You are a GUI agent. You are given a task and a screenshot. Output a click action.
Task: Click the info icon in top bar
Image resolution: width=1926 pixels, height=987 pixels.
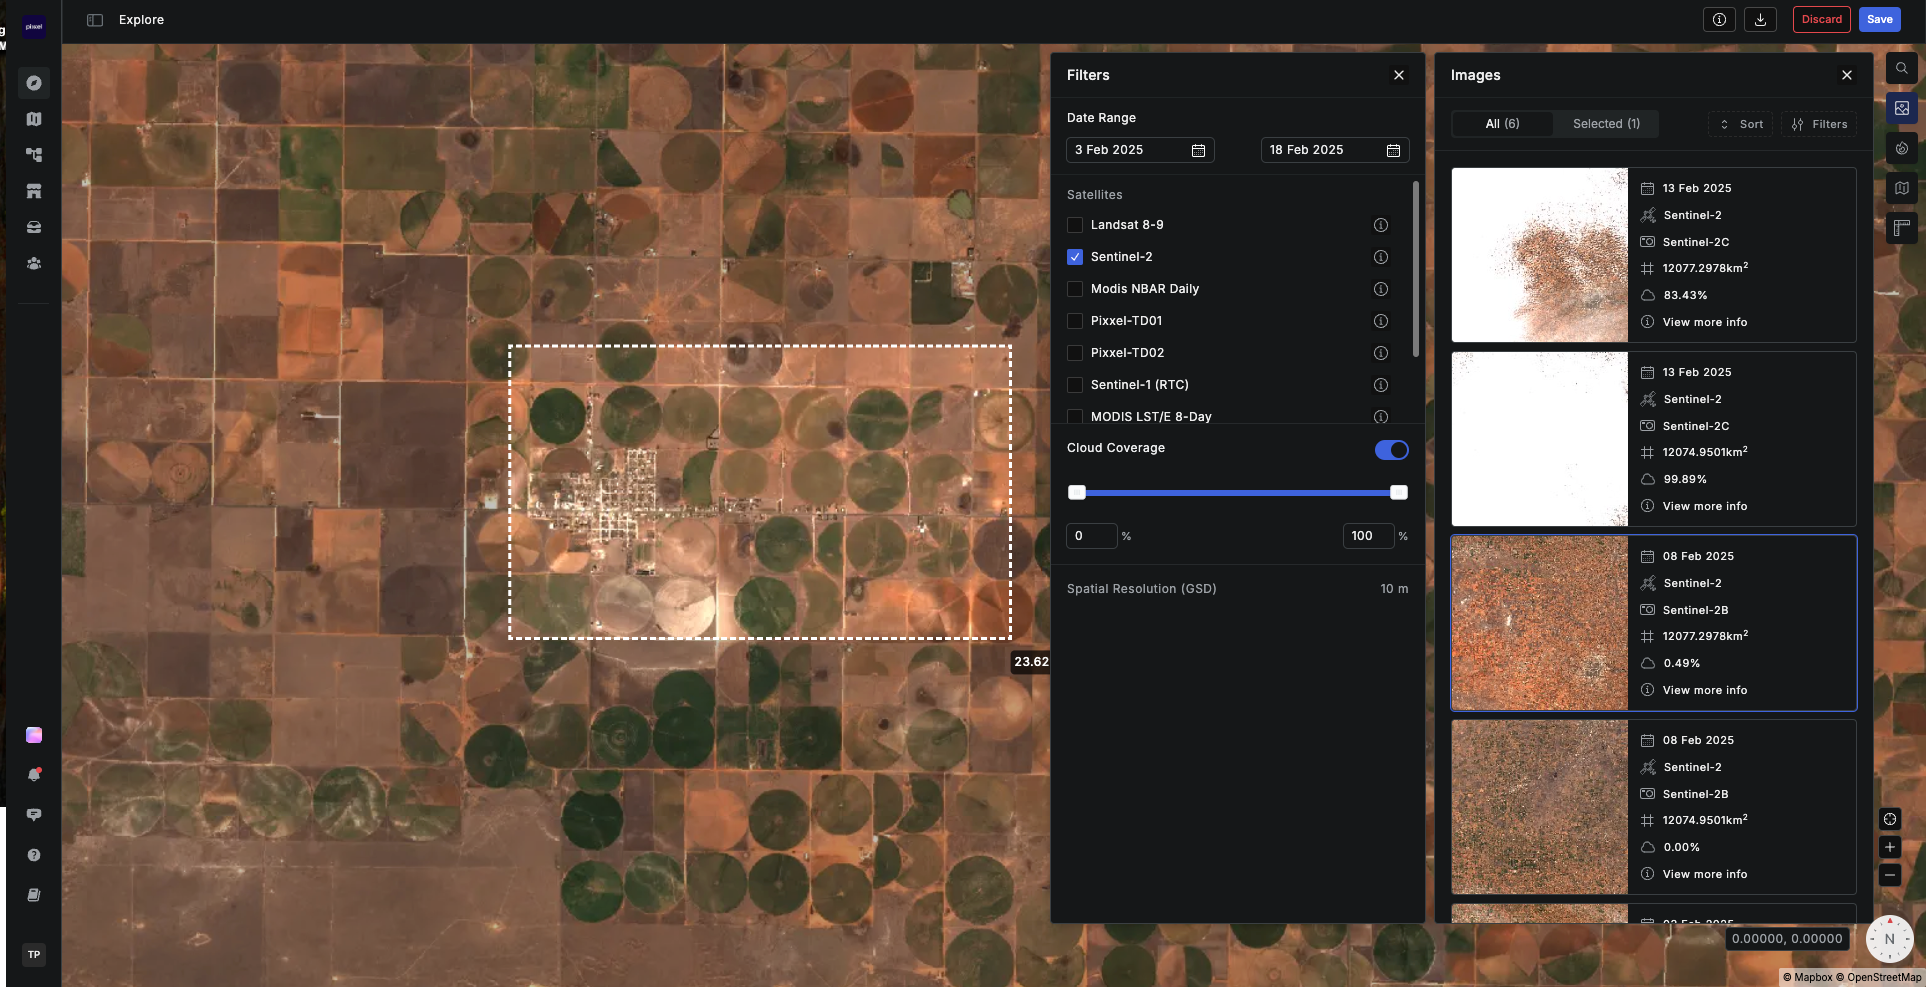tap(1719, 19)
